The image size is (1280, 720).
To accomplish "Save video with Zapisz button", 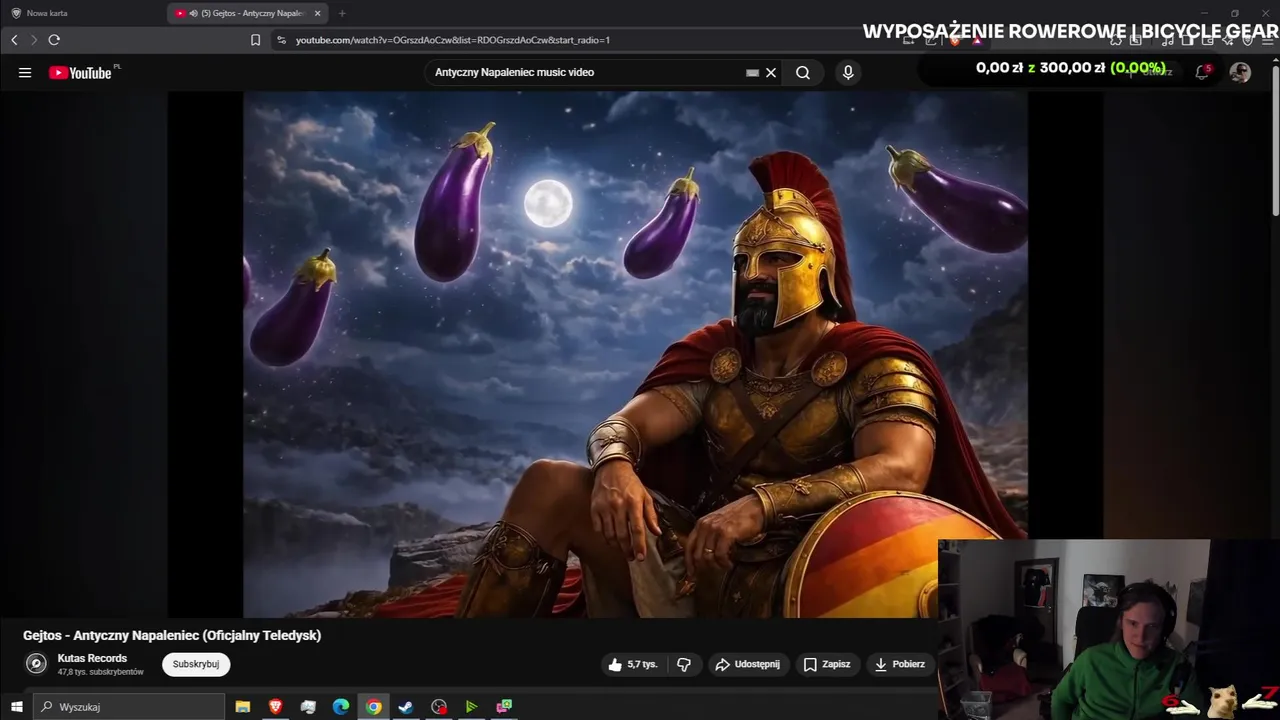I will click(x=827, y=664).
